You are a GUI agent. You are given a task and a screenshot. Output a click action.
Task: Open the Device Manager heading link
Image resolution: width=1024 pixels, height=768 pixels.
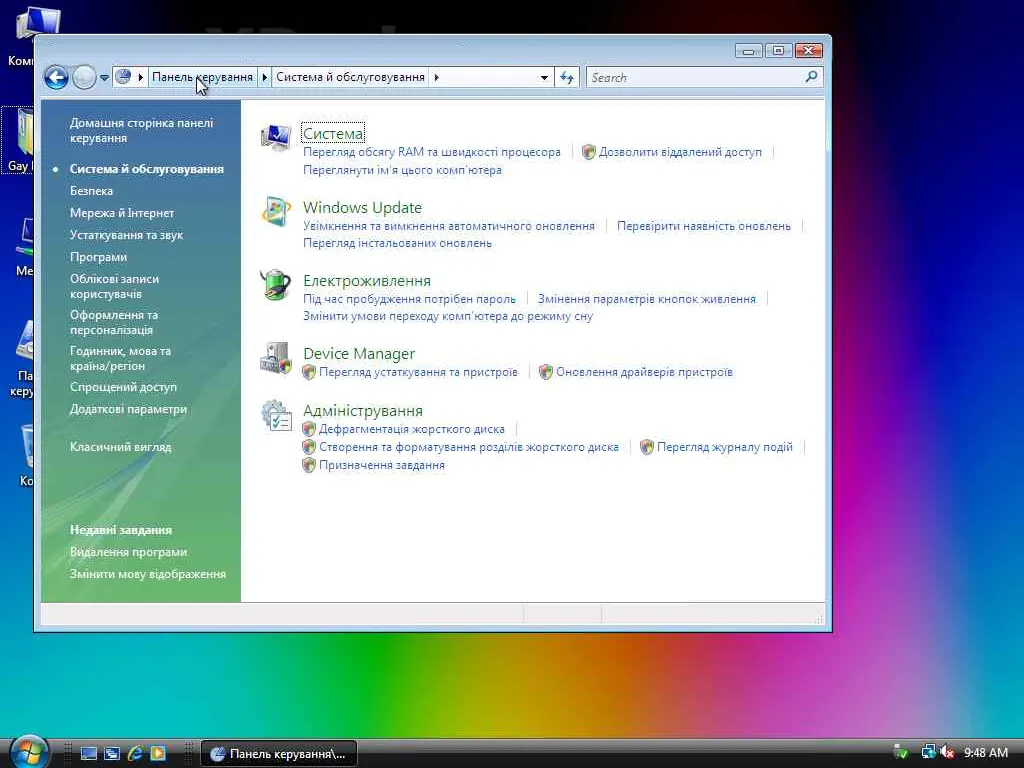359,354
